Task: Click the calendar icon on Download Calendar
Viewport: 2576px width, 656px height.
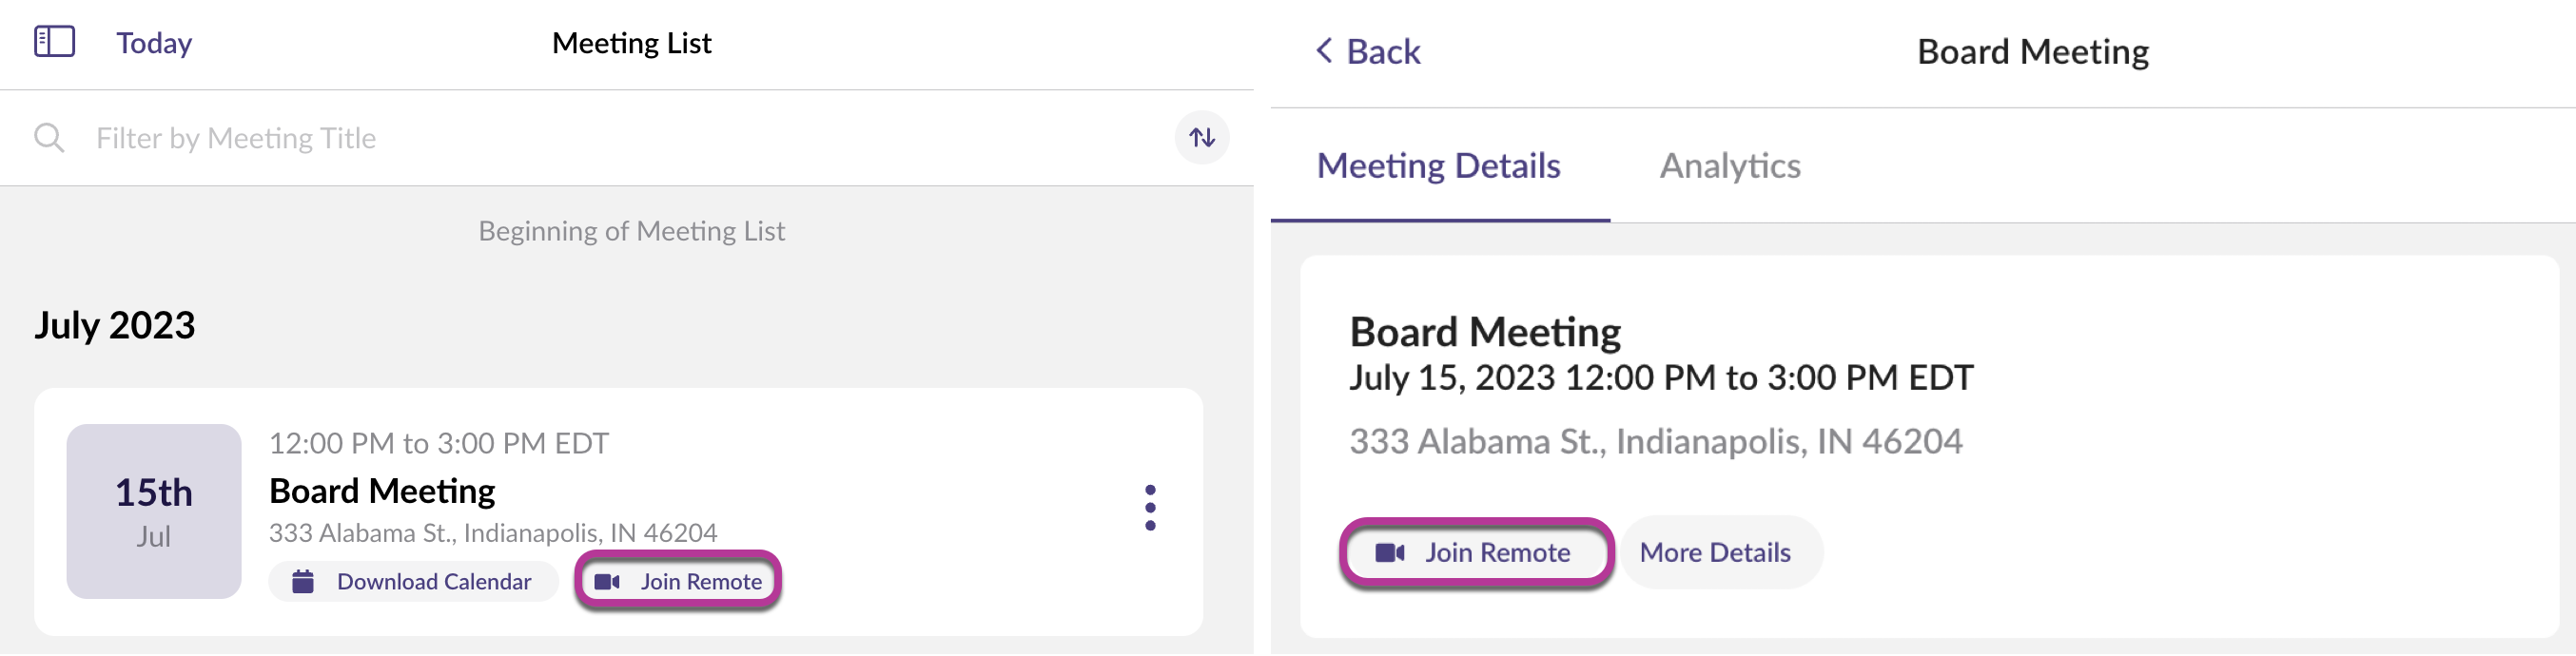Action: (x=303, y=582)
